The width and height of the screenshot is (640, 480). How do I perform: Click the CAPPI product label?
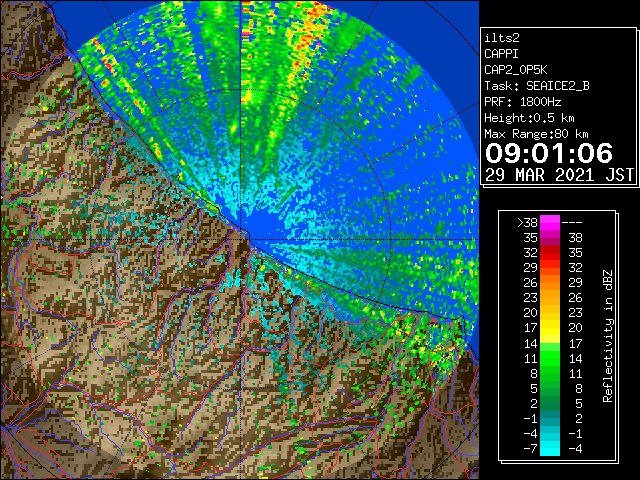click(501, 54)
